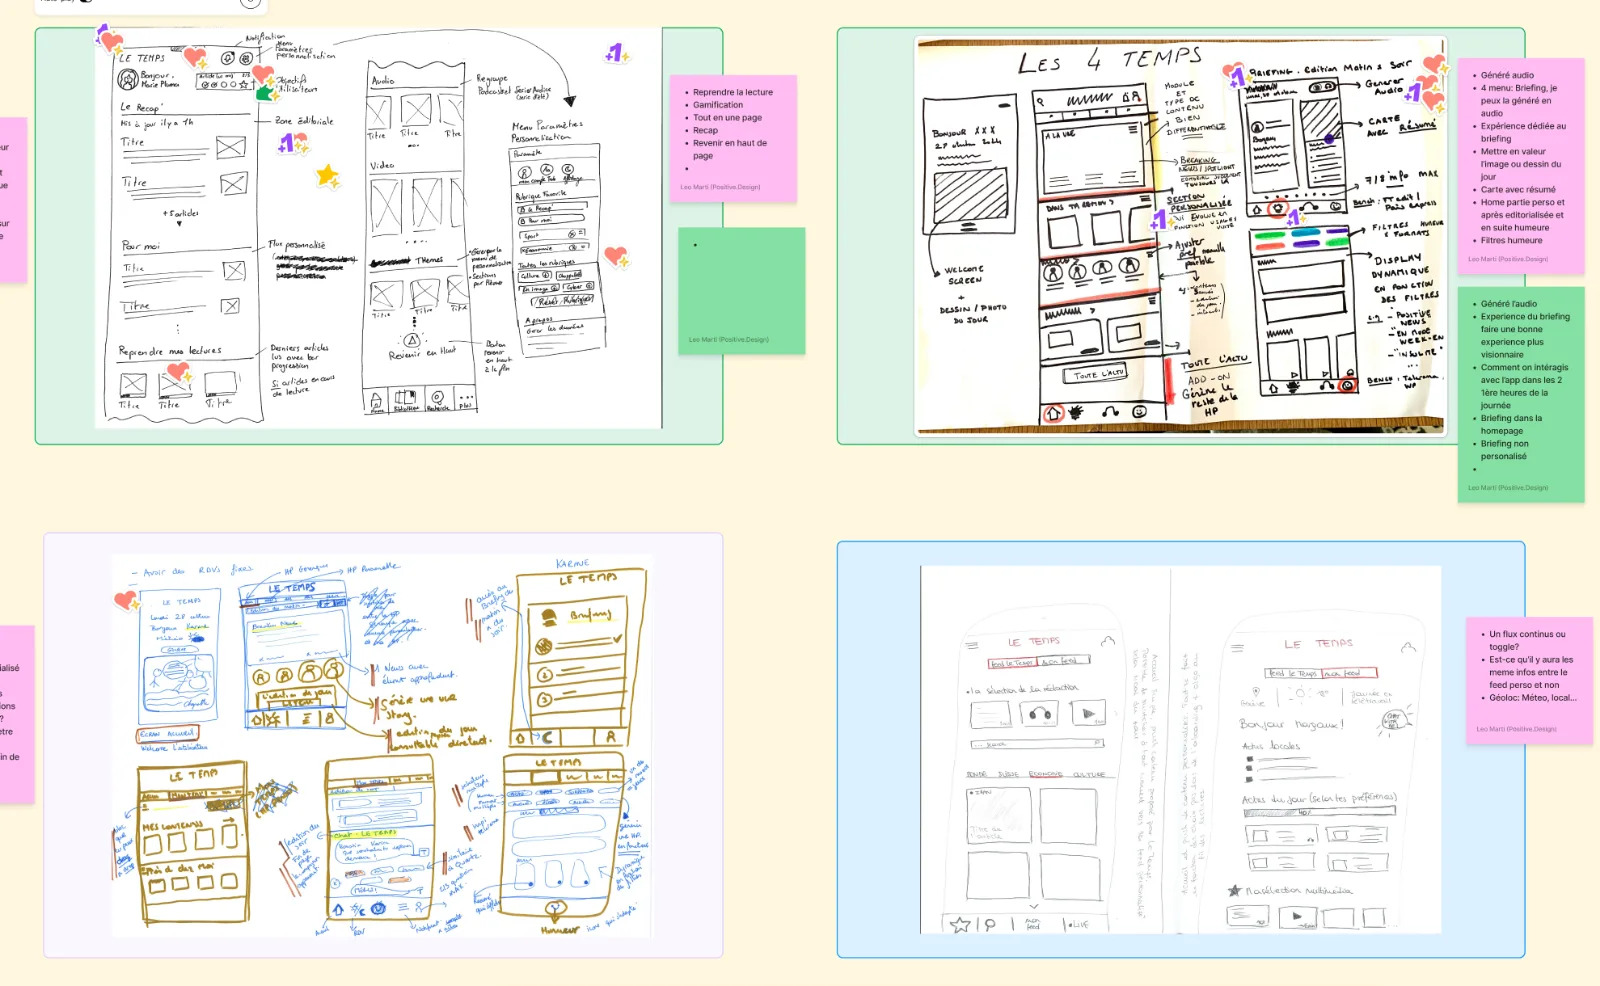Select the green sticky starting with Généré l'audio
Screen dimensions: 1600x986
click(x=1520, y=395)
